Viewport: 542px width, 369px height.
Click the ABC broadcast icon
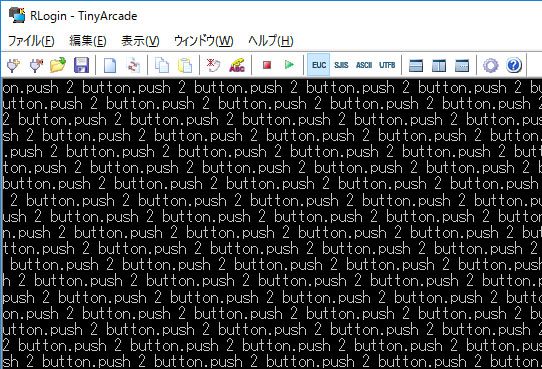pyautogui.click(x=237, y=65)
